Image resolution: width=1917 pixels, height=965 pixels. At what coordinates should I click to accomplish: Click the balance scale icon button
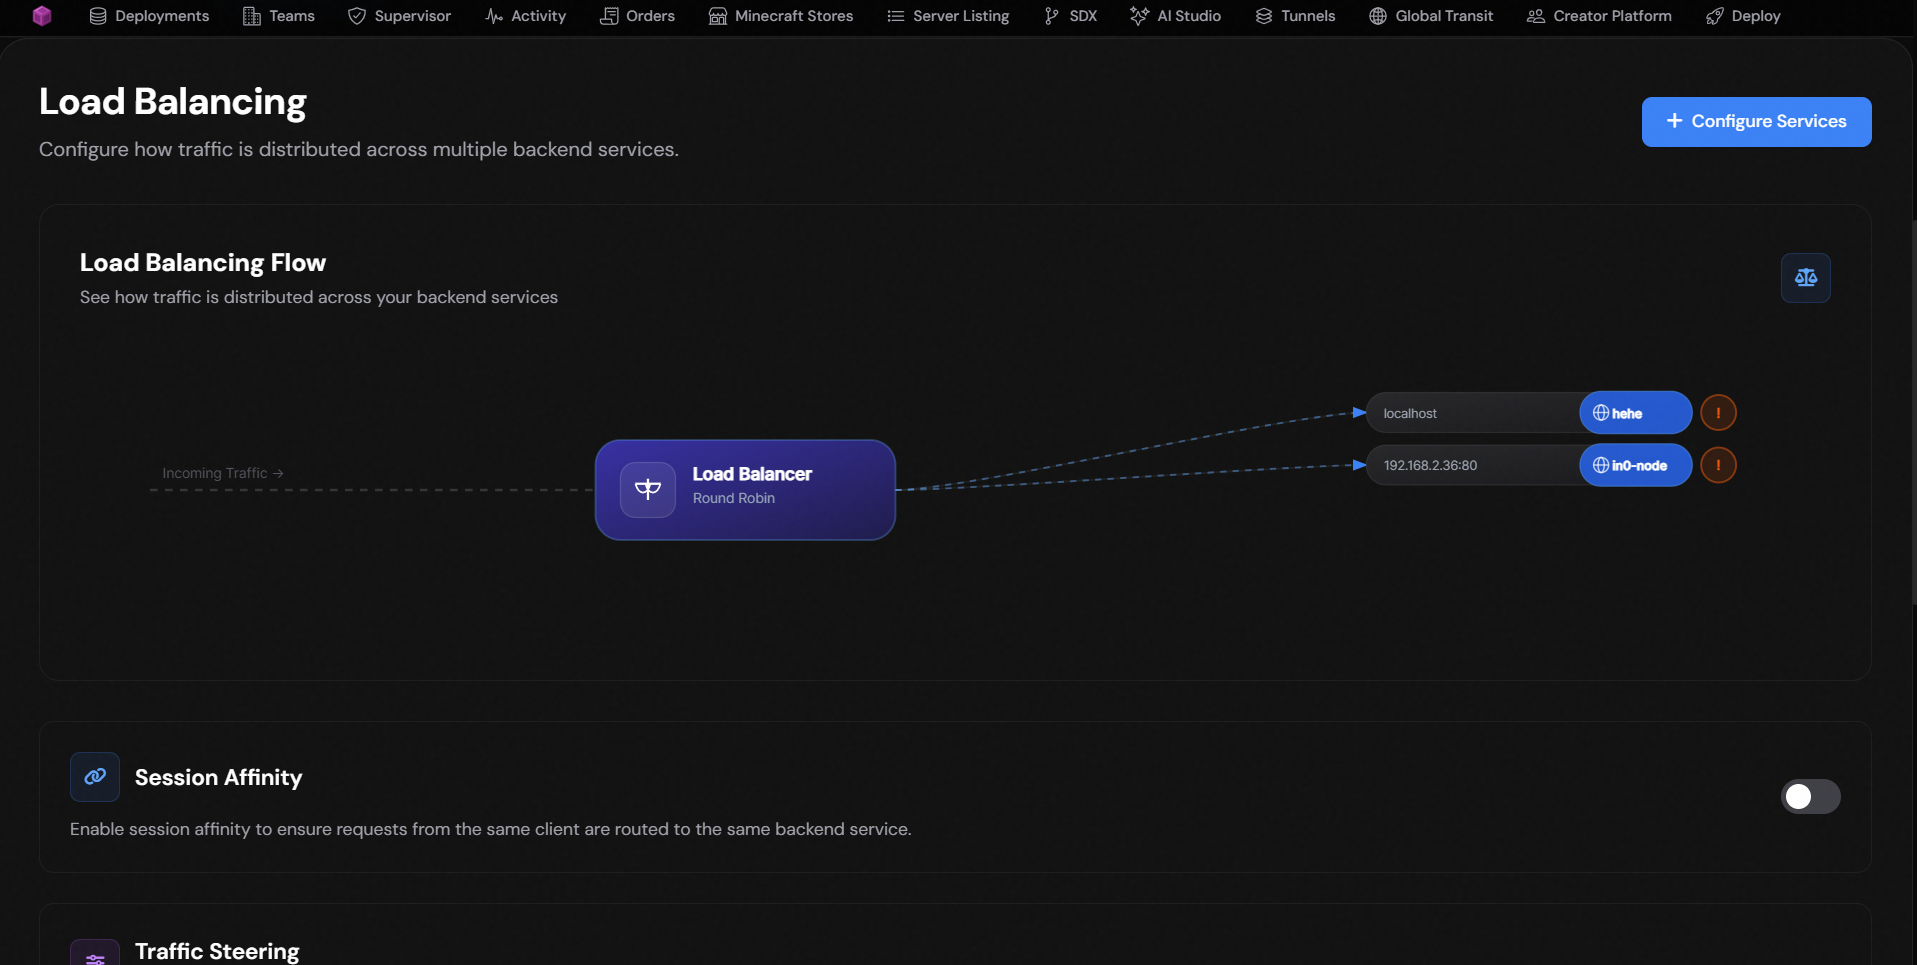[x=1805, y=278]
